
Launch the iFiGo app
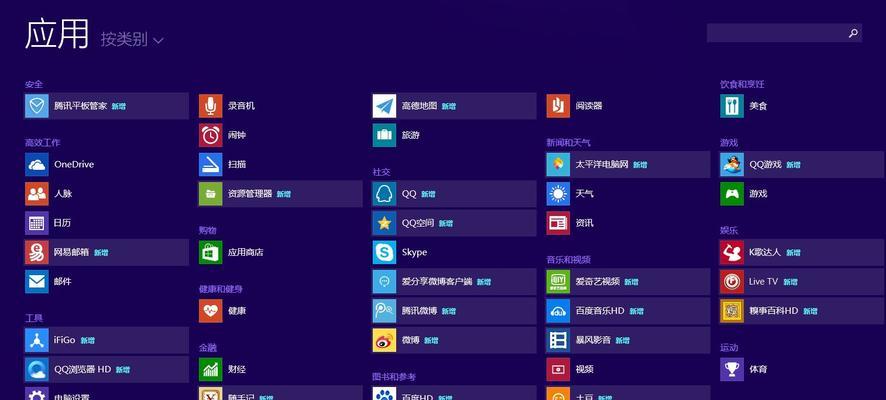(x=106, y=340)
